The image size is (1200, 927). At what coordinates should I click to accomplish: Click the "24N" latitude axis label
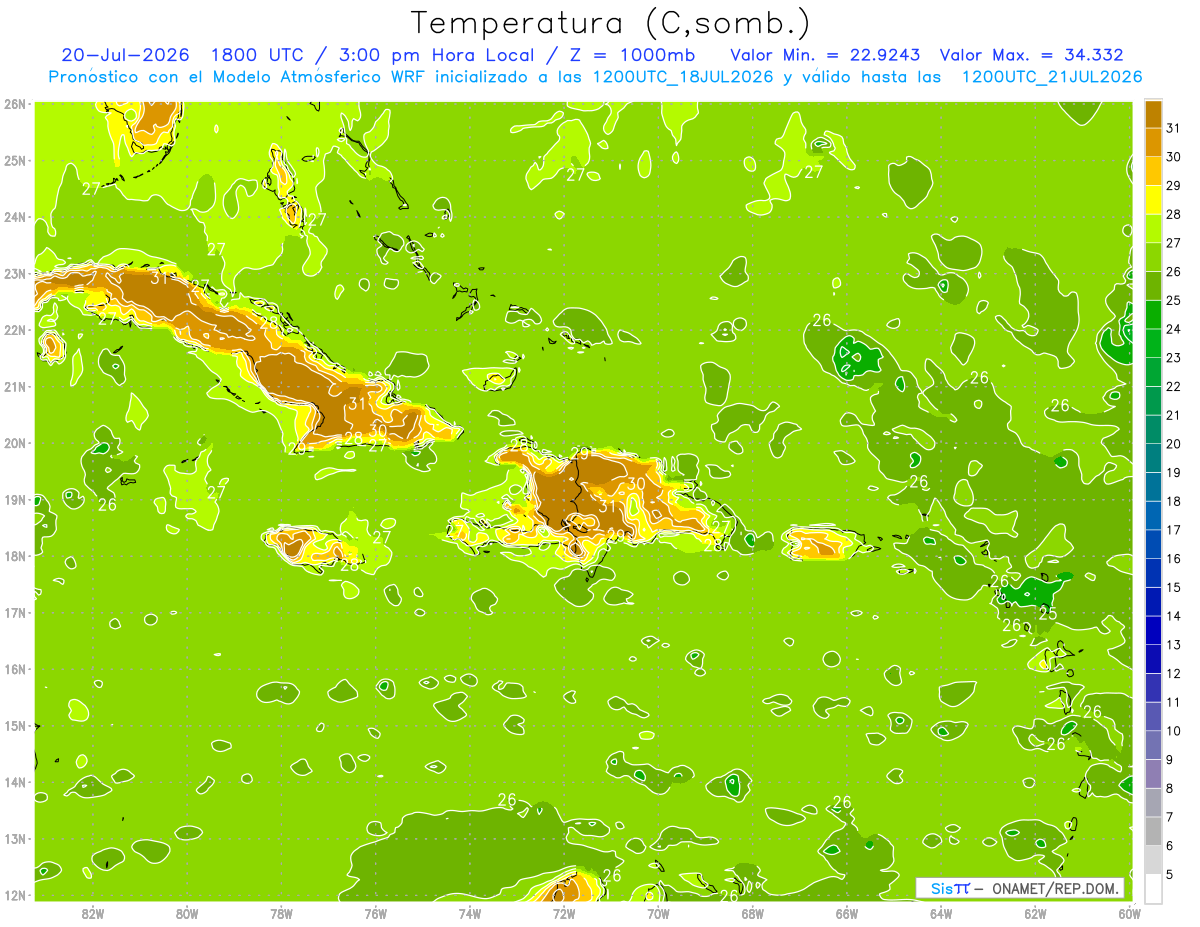pyautogui.click(x=16, y=217)
